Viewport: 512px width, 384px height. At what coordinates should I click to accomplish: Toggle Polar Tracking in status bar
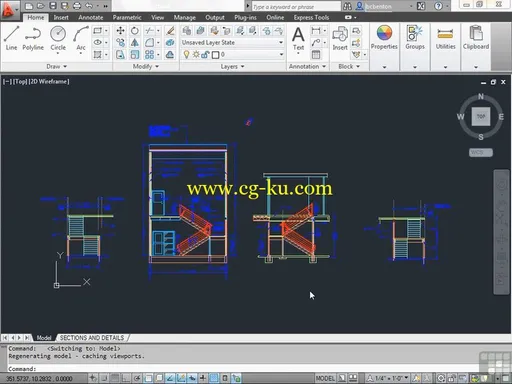tap(137, 378)
